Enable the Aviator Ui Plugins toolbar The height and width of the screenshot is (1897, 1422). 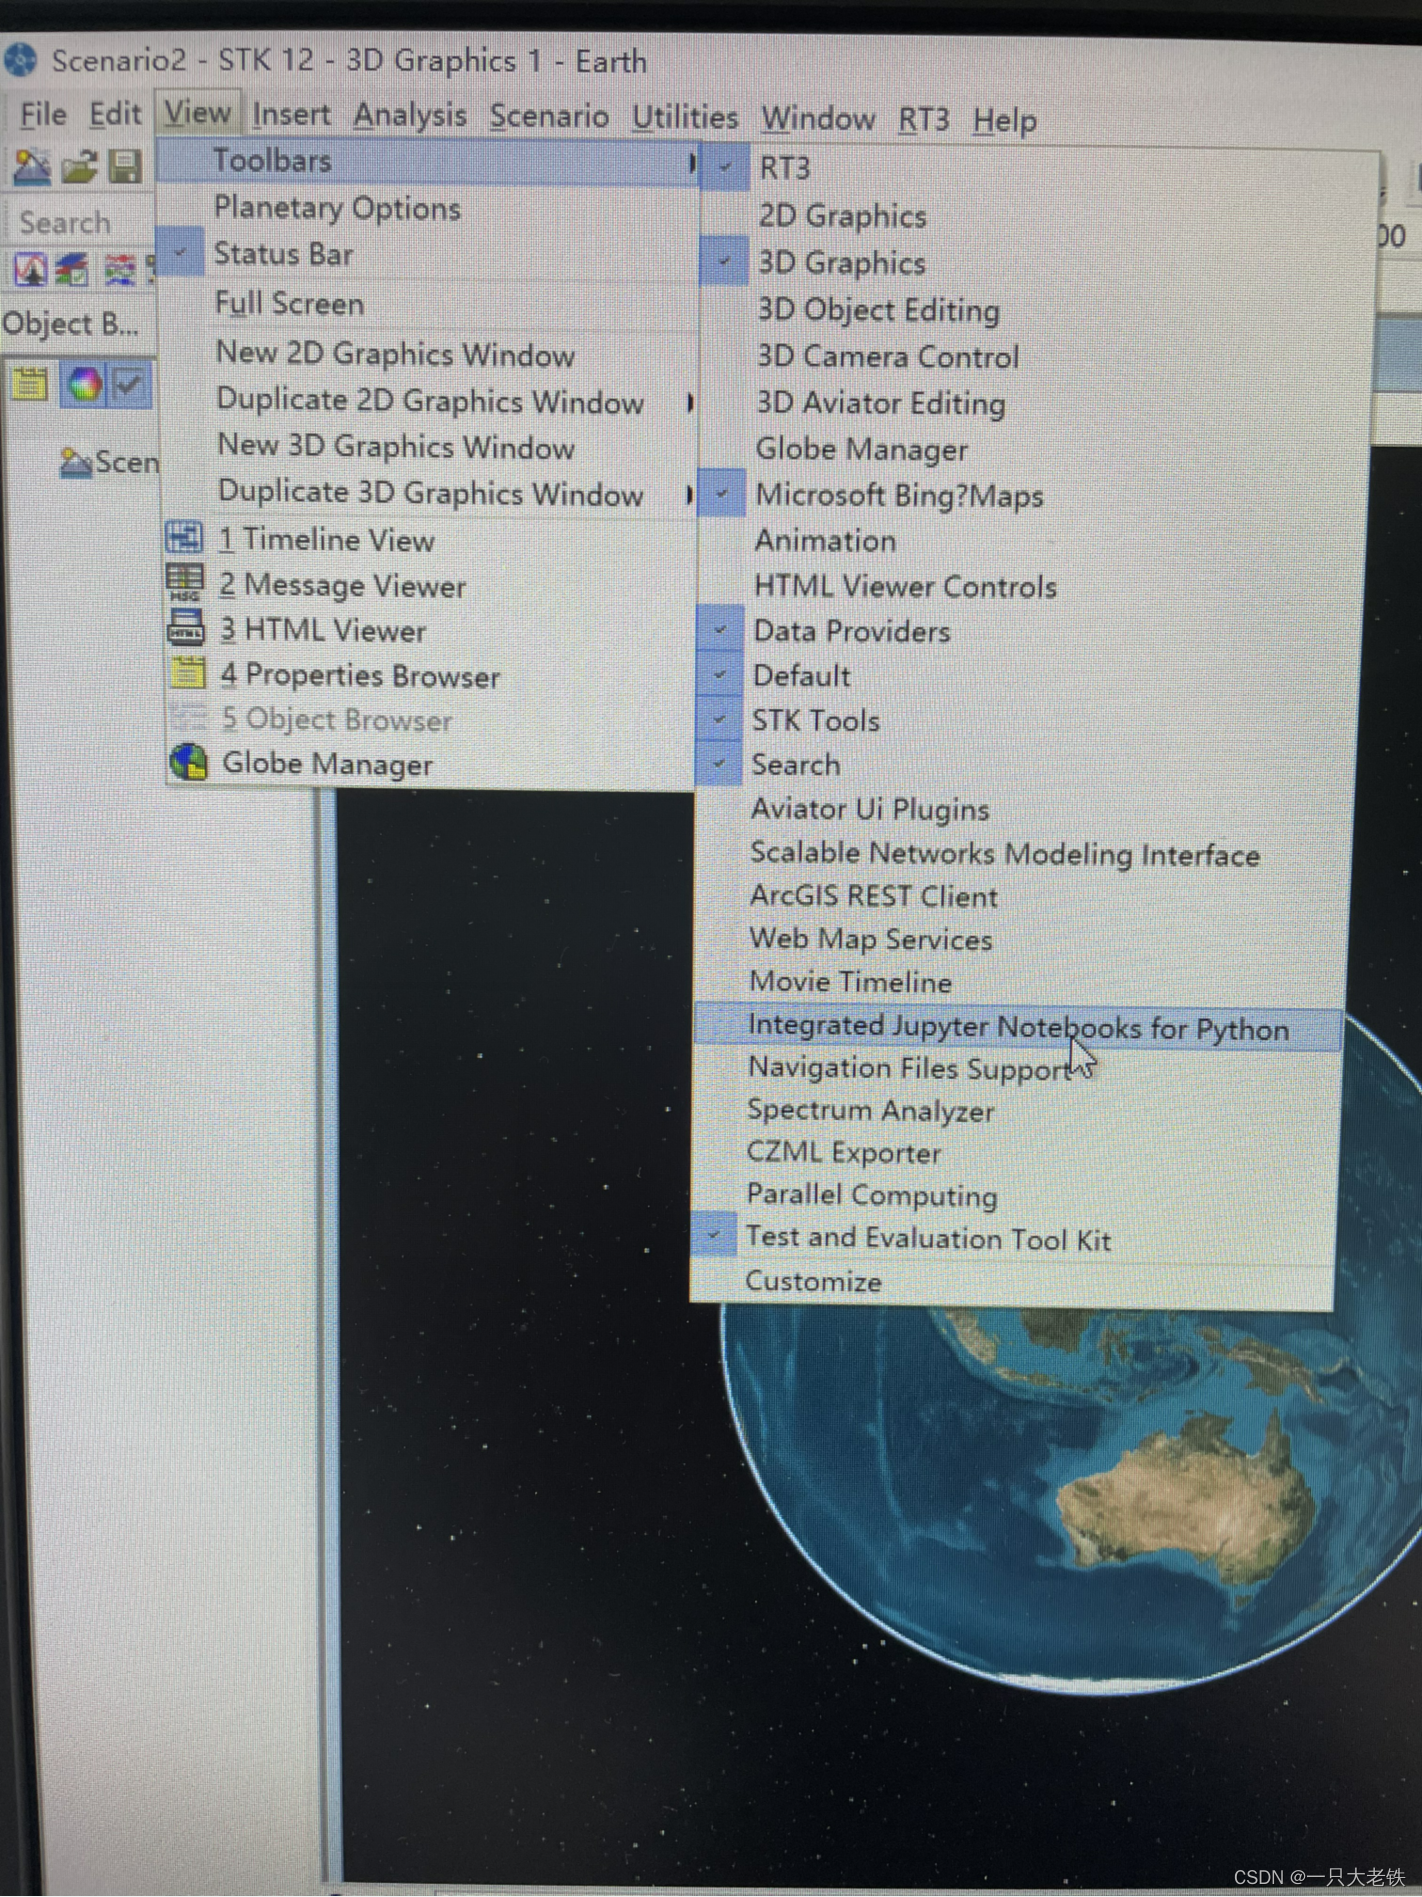(1027, 808)
